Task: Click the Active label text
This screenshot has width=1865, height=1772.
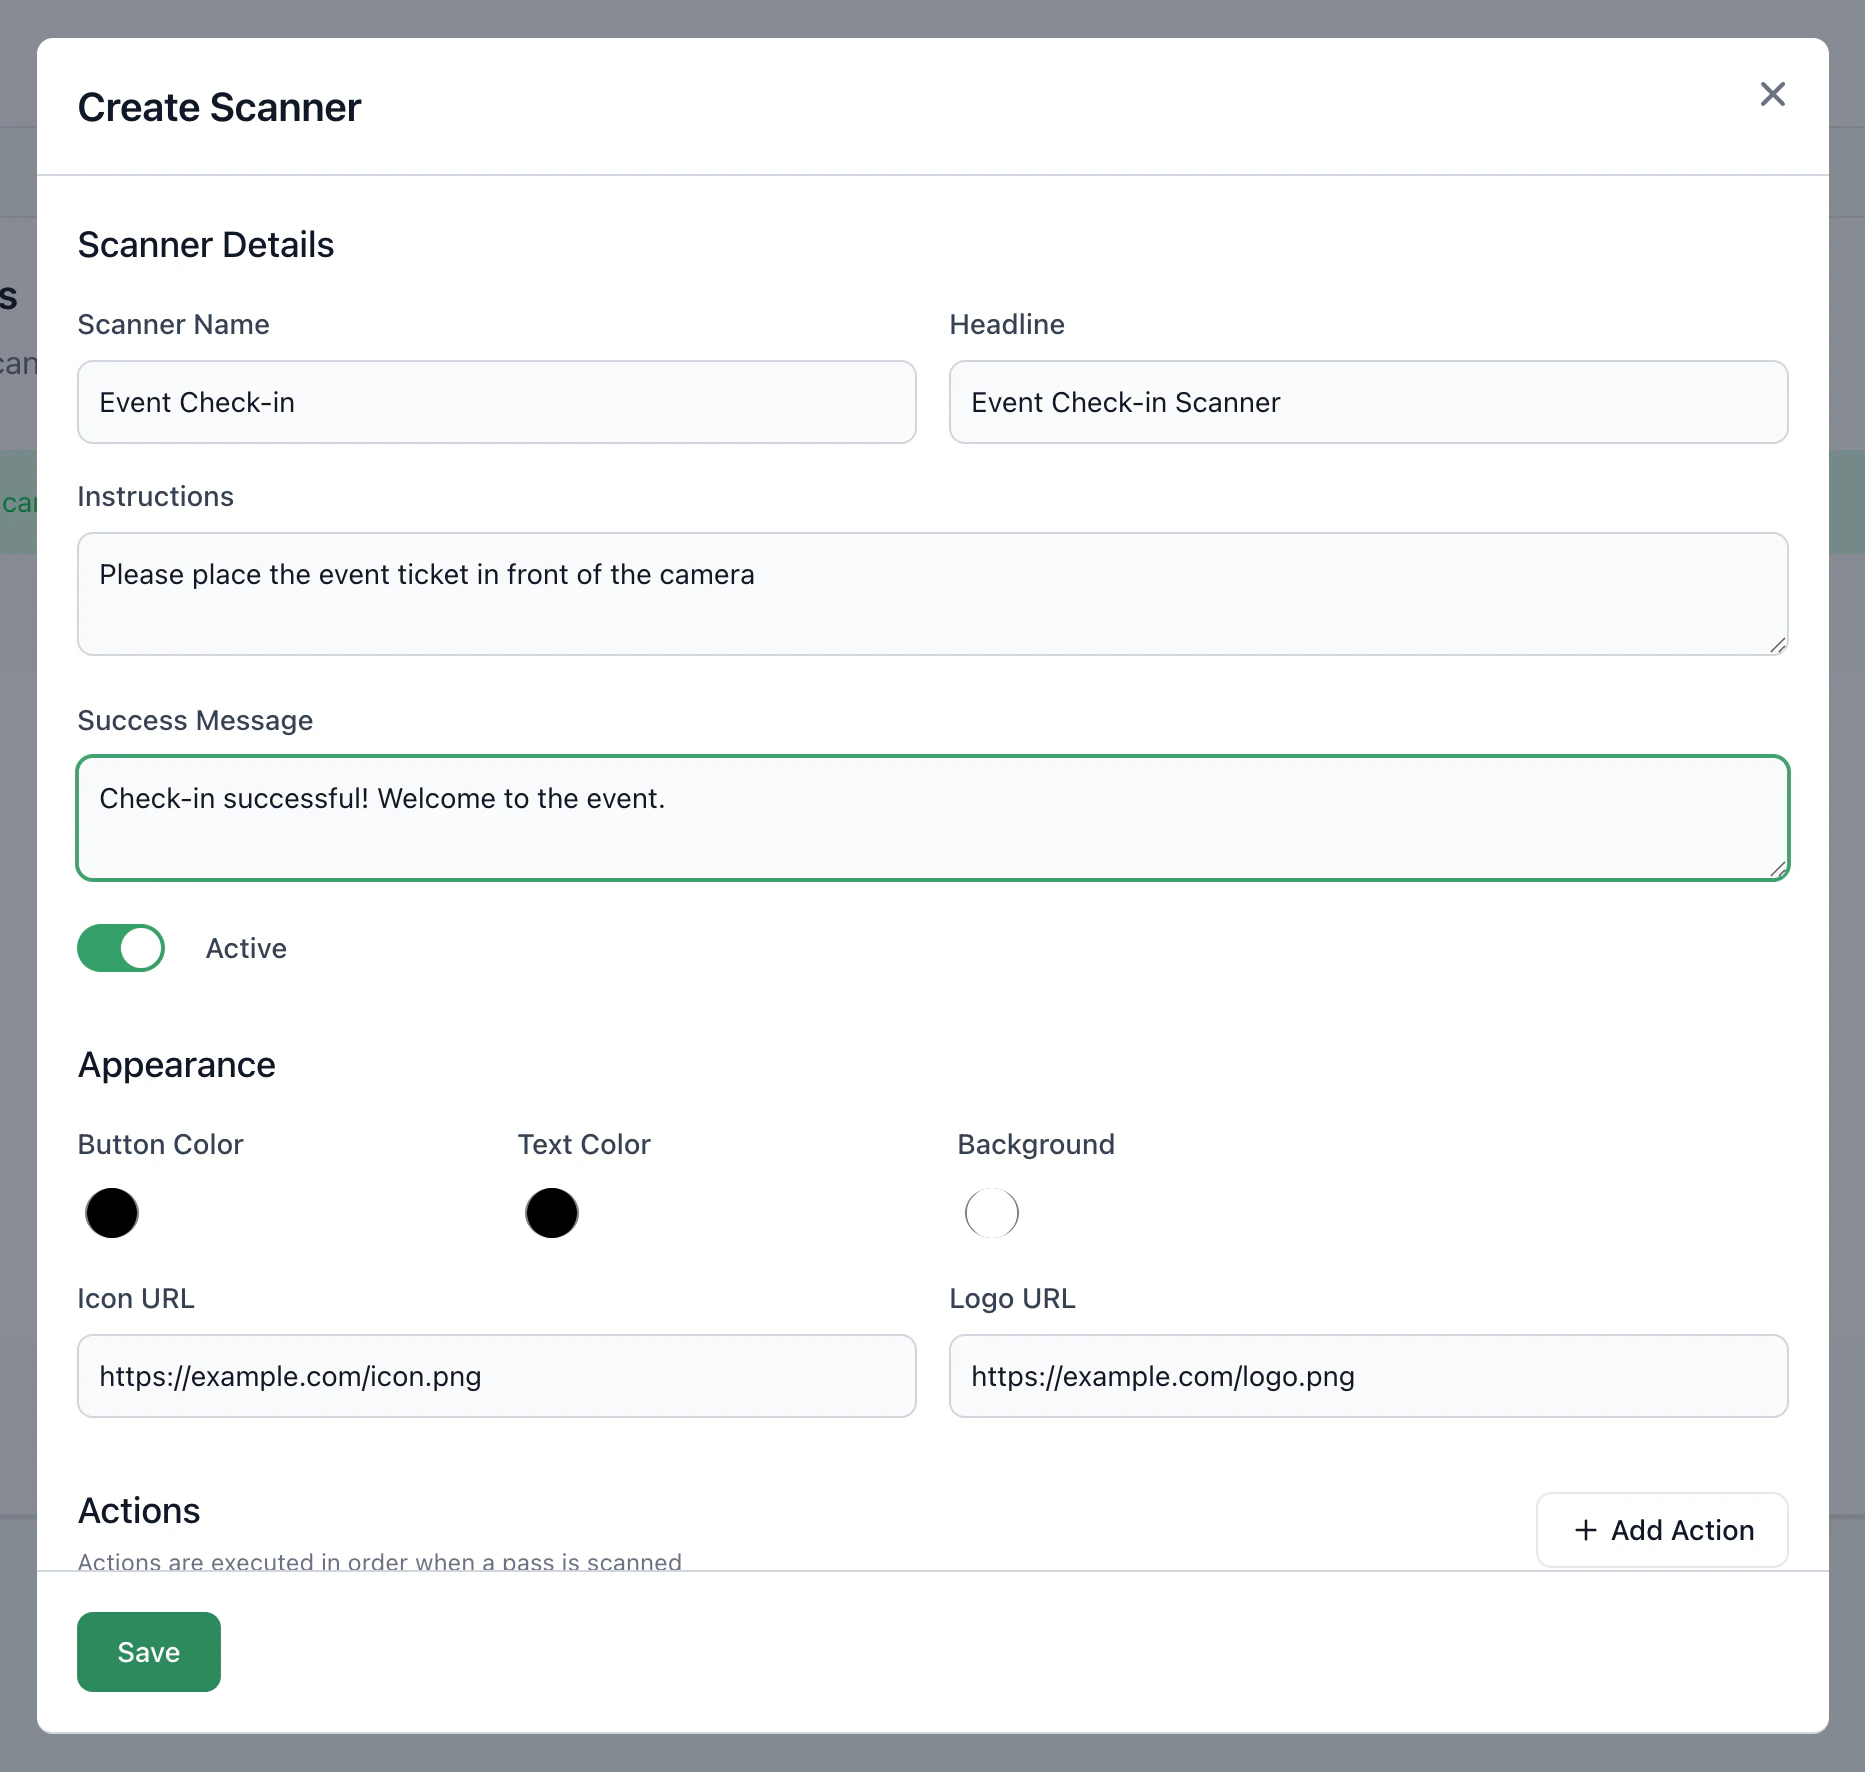Action: [246, 948]
